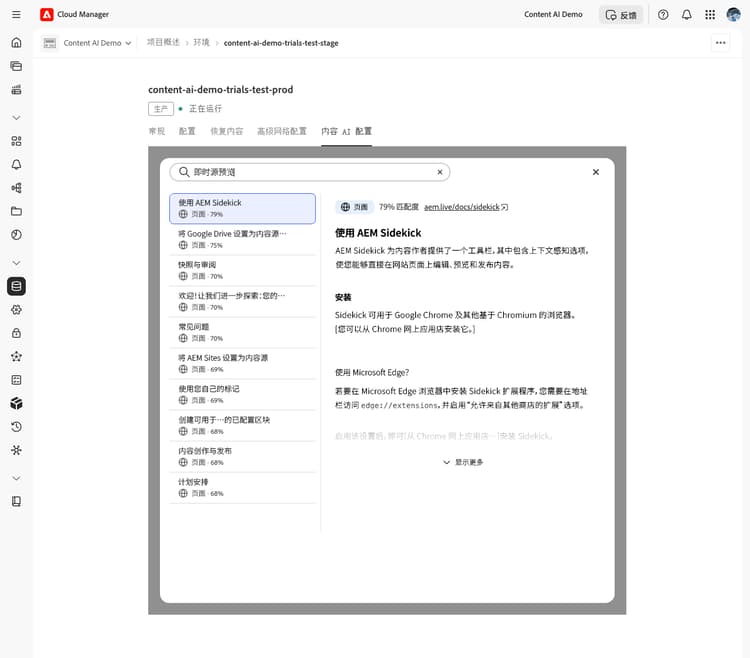Select the 欢迎!让我们进一步探索 result
Screen dimensions: 750x658
243,301
